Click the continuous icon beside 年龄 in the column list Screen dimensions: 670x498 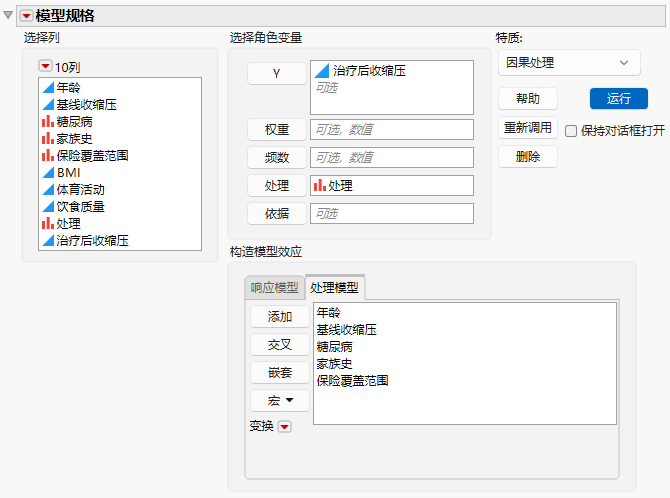pyautogui.click(x=48, y=88)
